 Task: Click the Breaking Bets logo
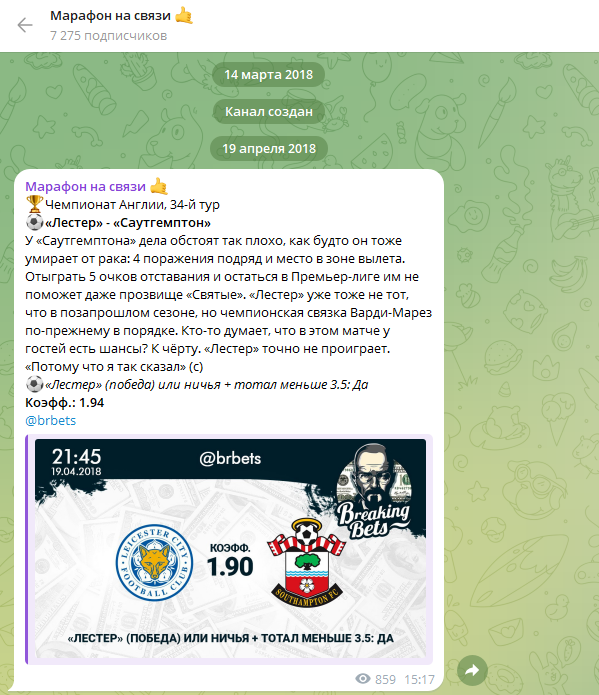tap(374, 492)
